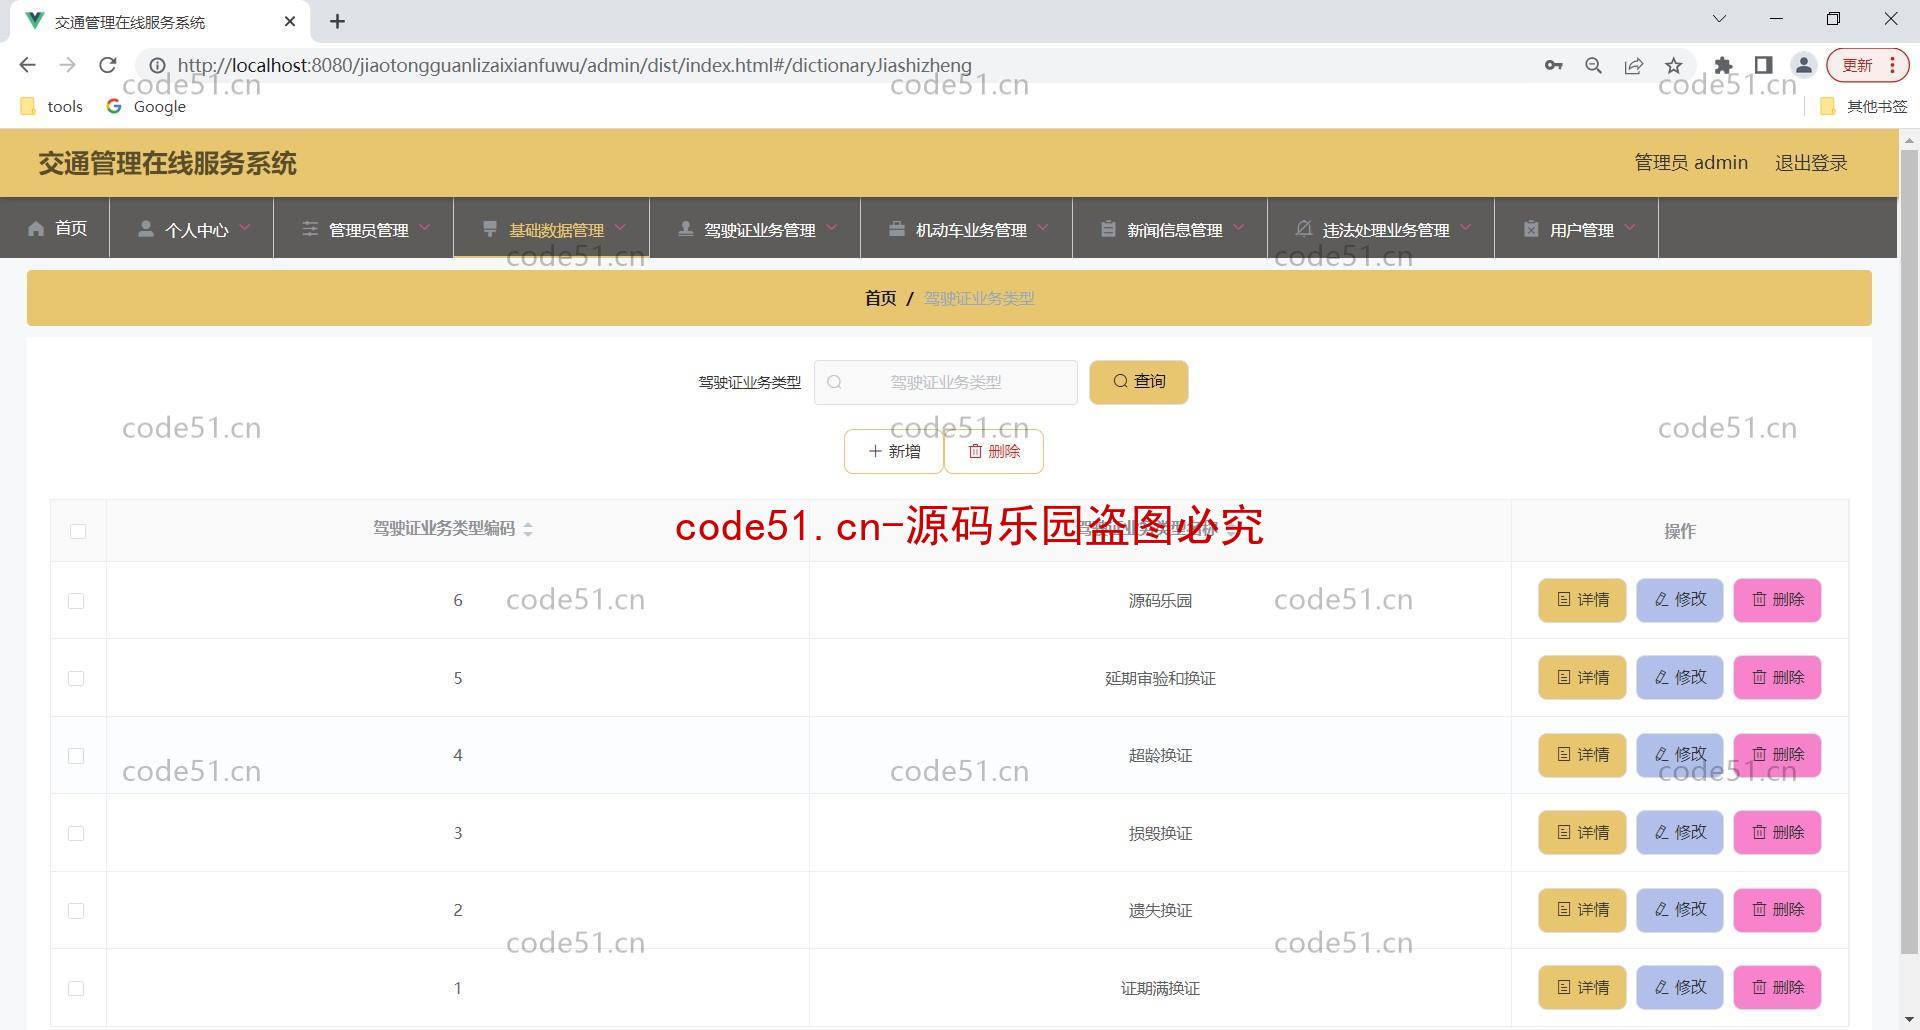Click the share page icon

[x=1633, y=65]
